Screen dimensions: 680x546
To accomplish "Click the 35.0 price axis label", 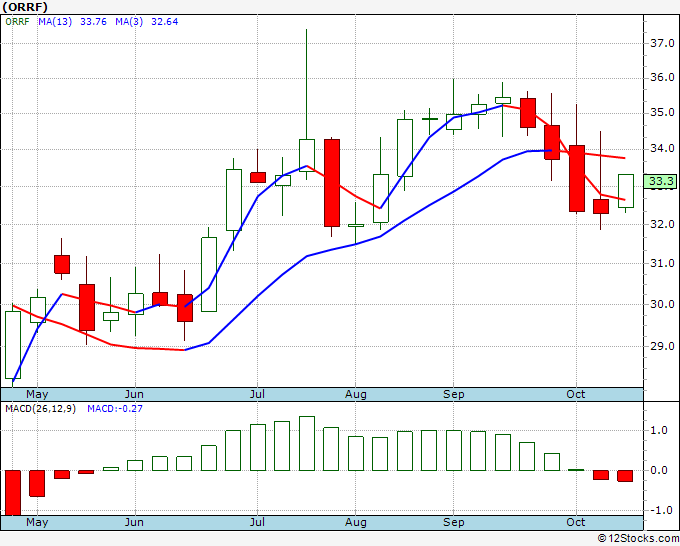I will click(x=662, y=113).
